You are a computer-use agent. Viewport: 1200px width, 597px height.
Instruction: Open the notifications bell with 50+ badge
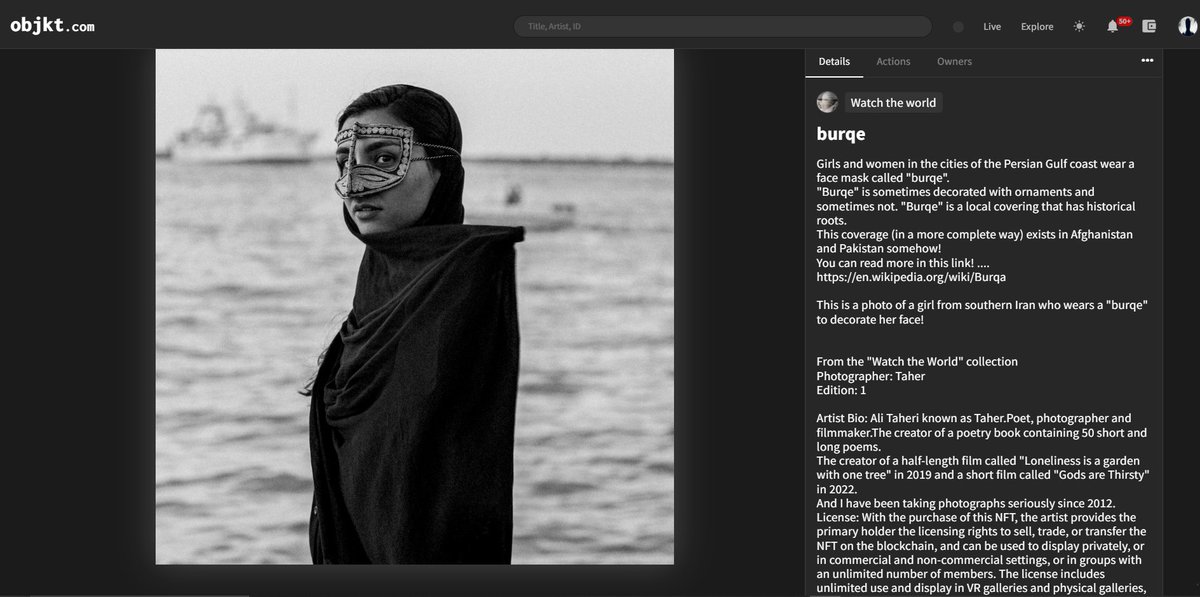[x=1113, y=26]
